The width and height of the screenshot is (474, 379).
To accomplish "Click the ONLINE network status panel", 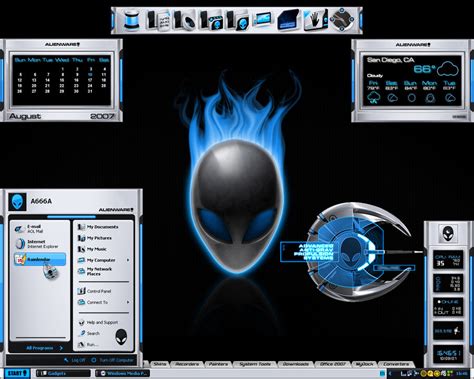I will pos(448,307).
